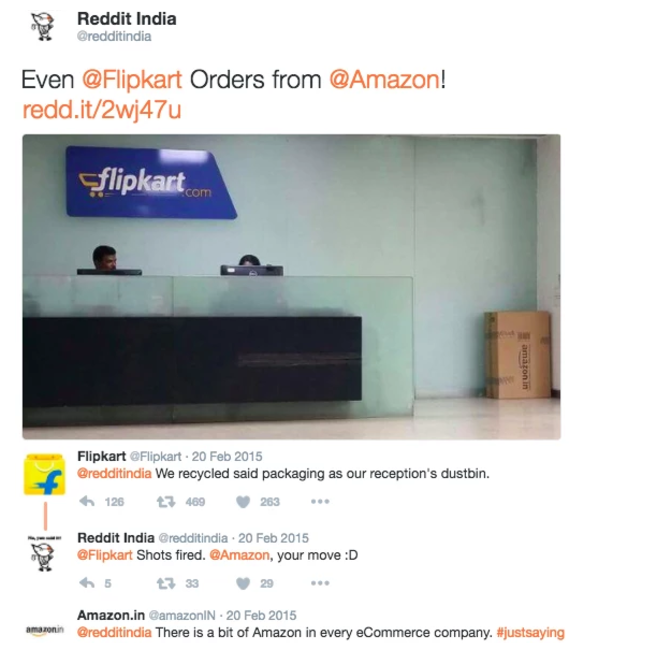
Task: Click @redditindia mention in Amazon.in's reply
Action: click(114, 632)
